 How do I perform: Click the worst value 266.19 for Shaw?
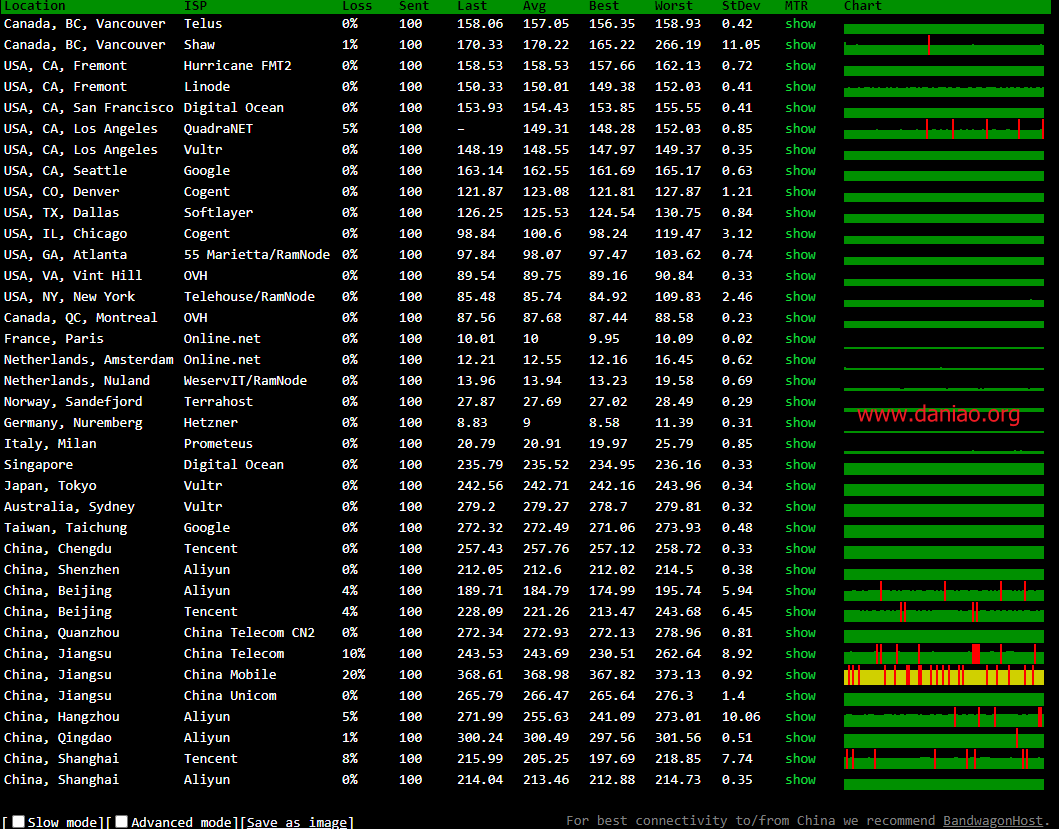point(677,45)
